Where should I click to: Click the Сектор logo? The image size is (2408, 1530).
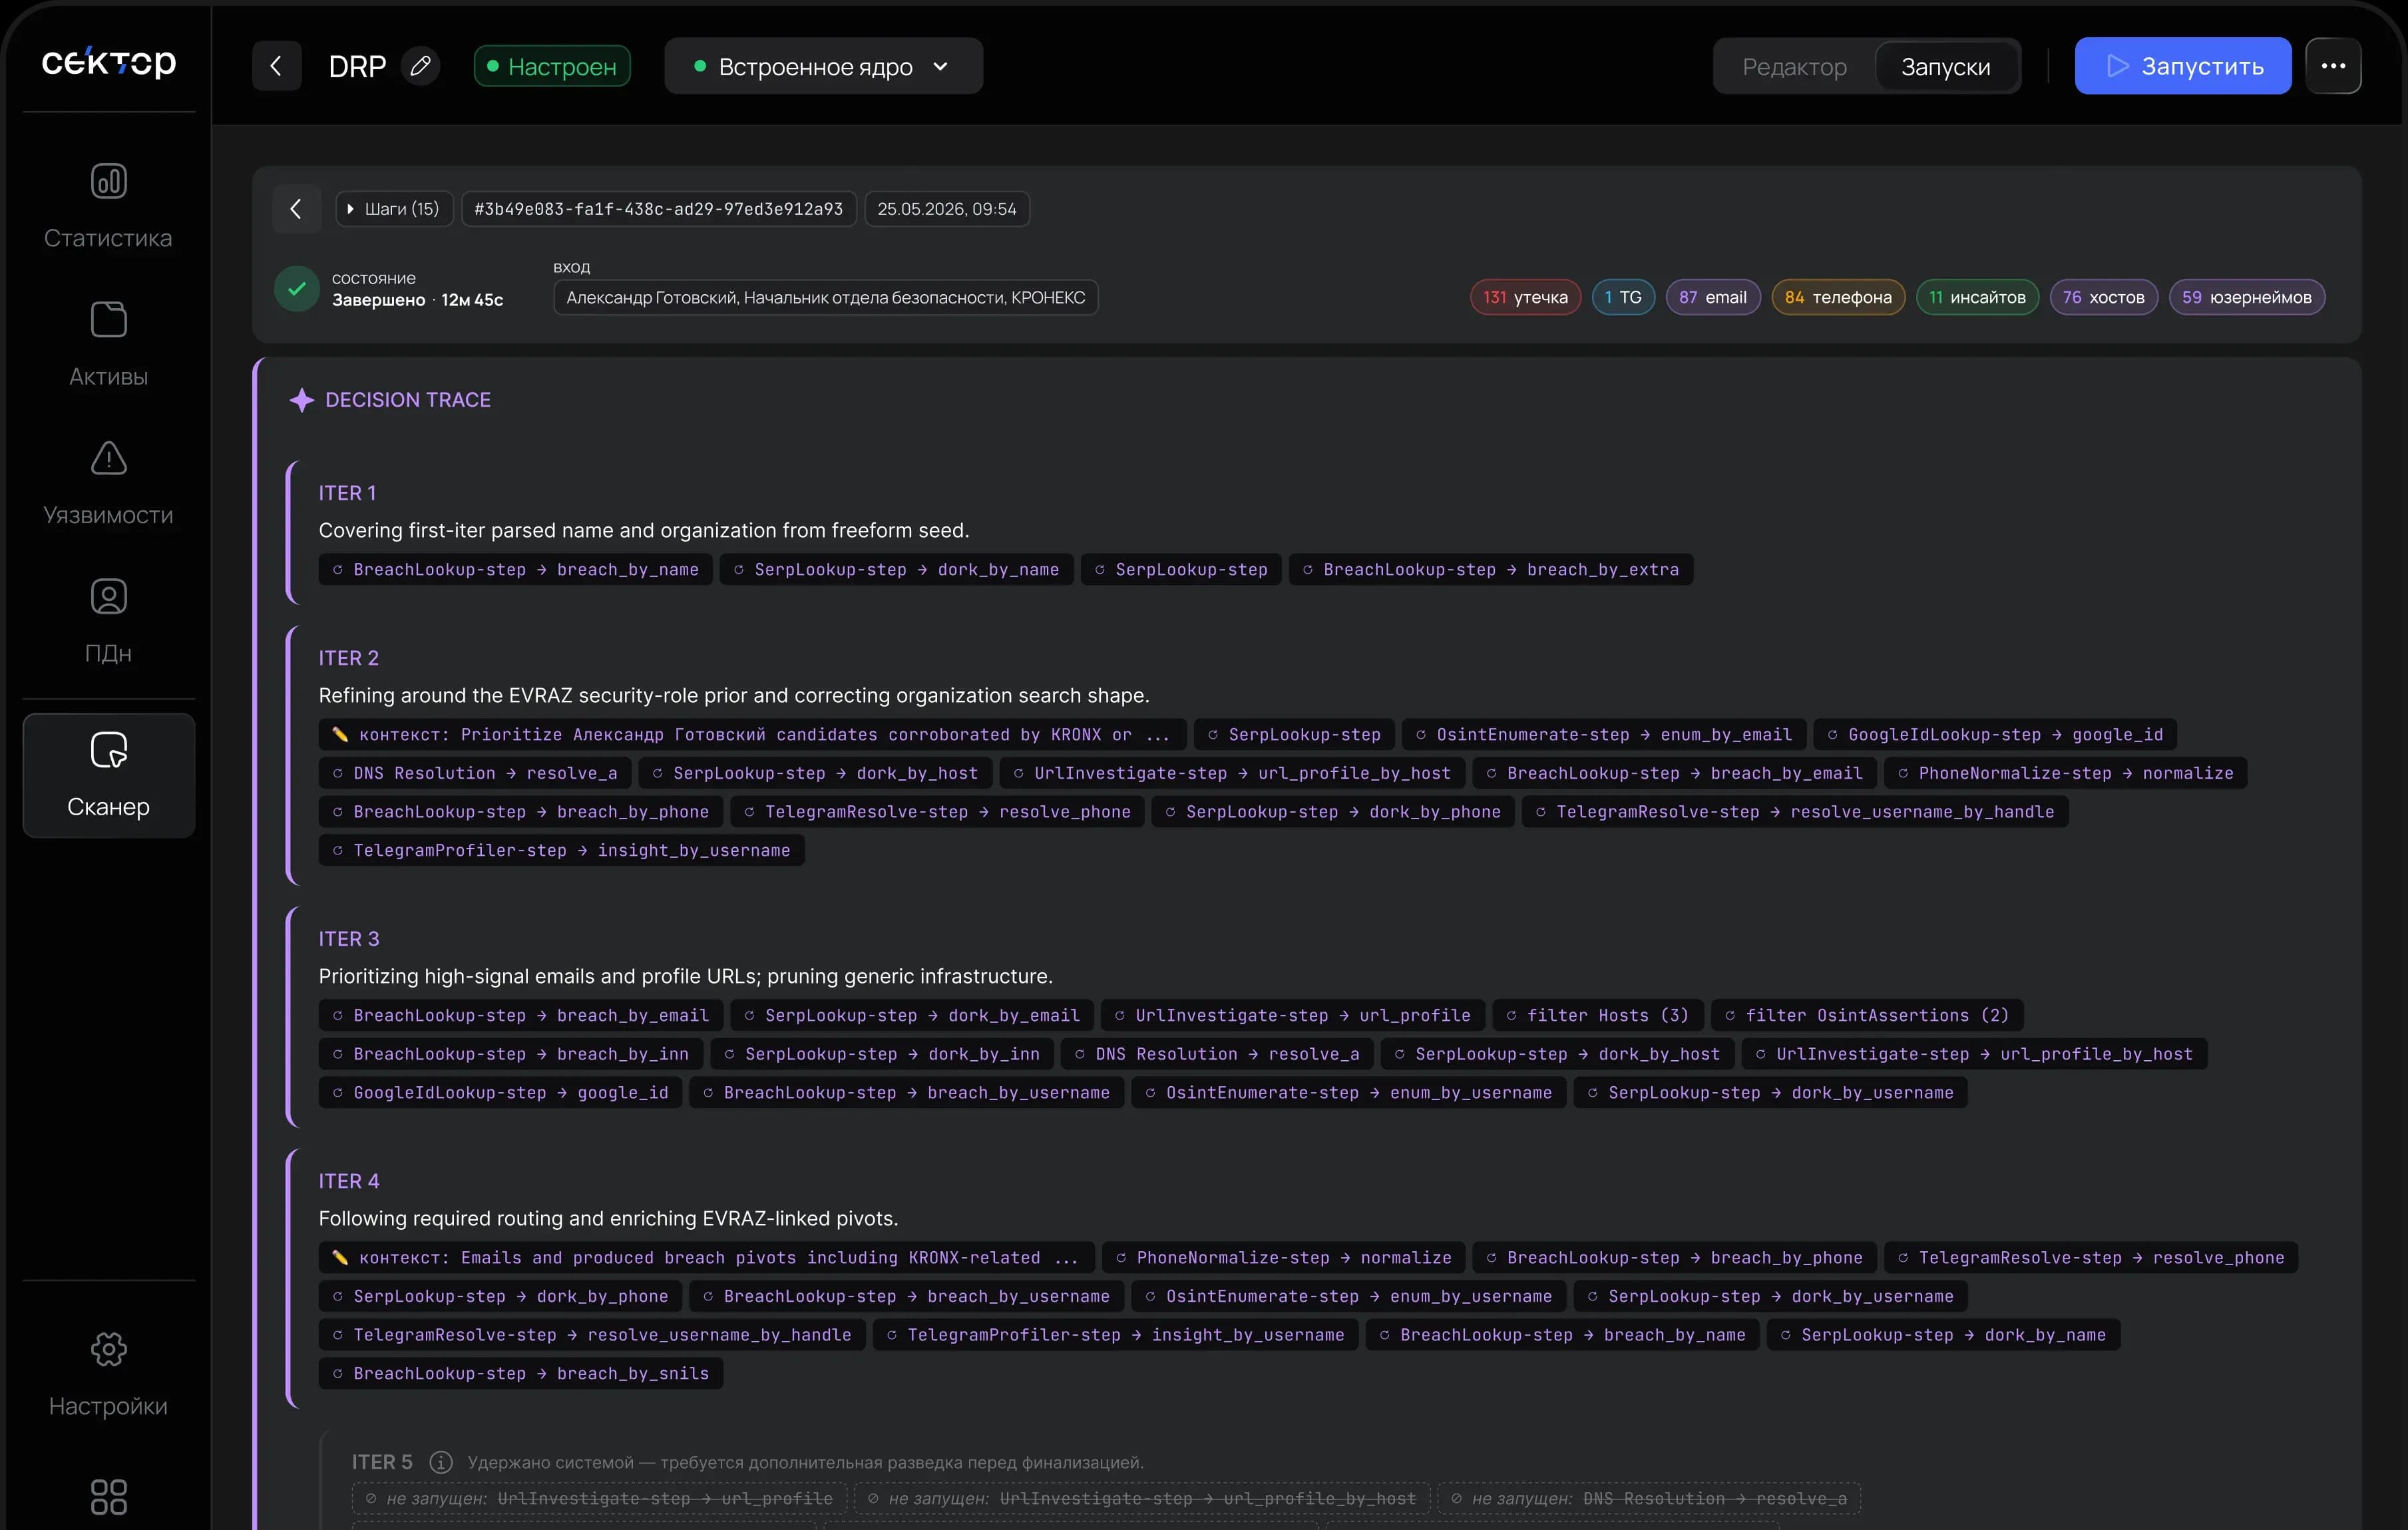click(108, 63)
